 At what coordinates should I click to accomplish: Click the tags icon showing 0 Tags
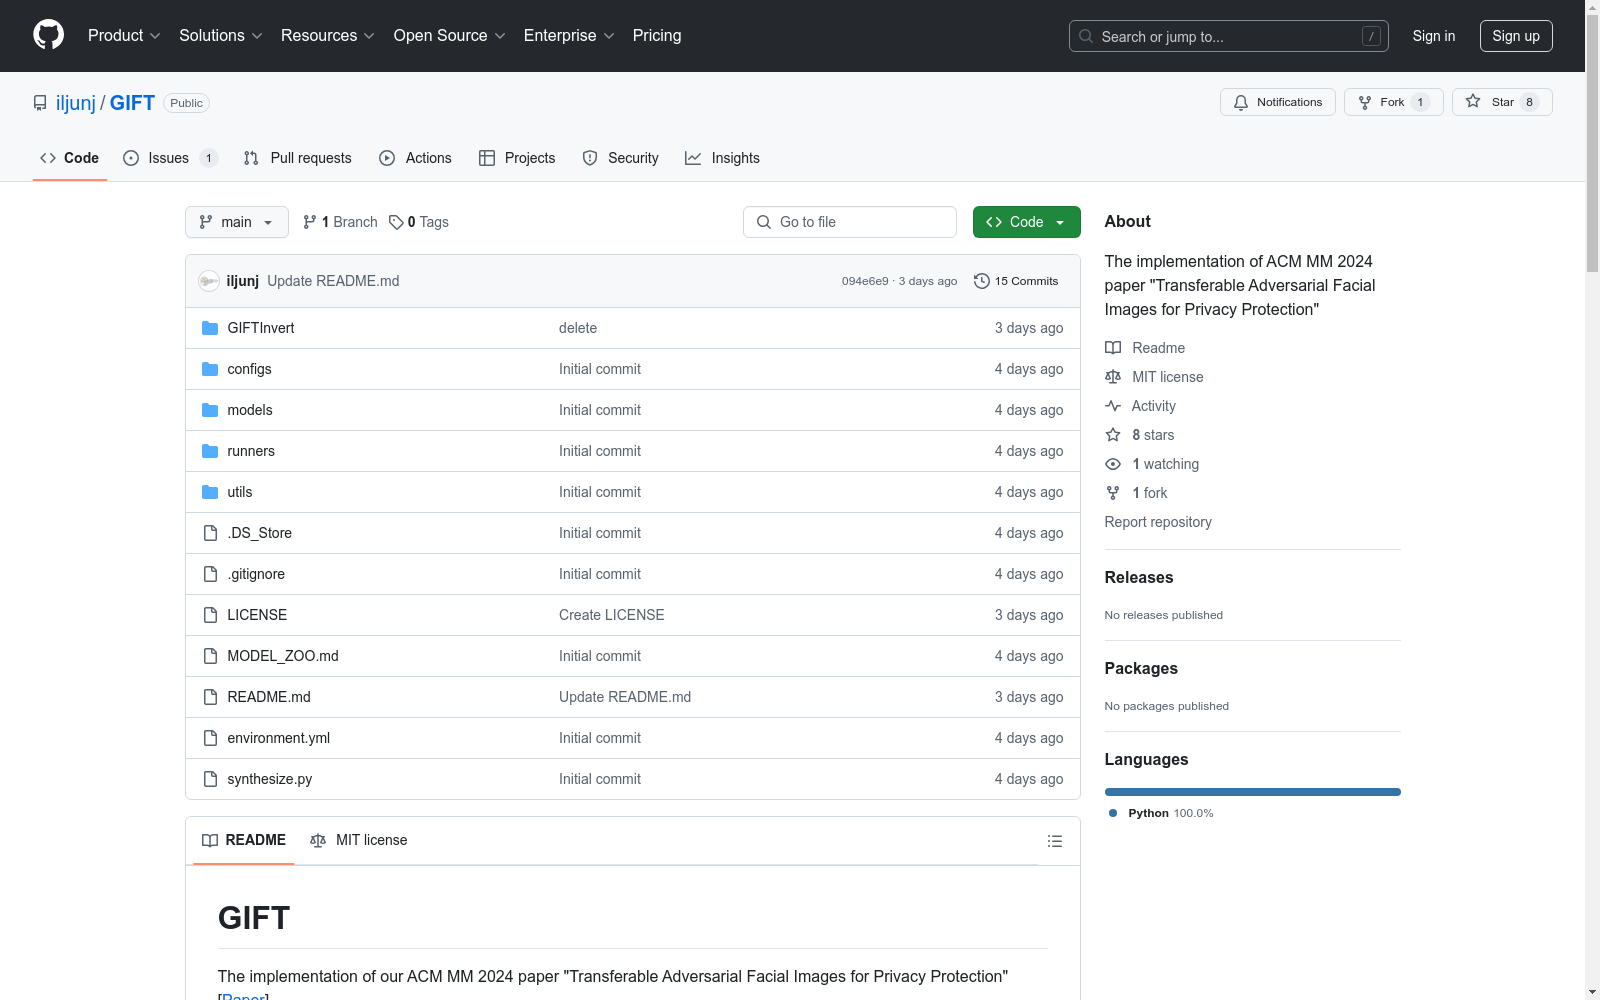396,222
